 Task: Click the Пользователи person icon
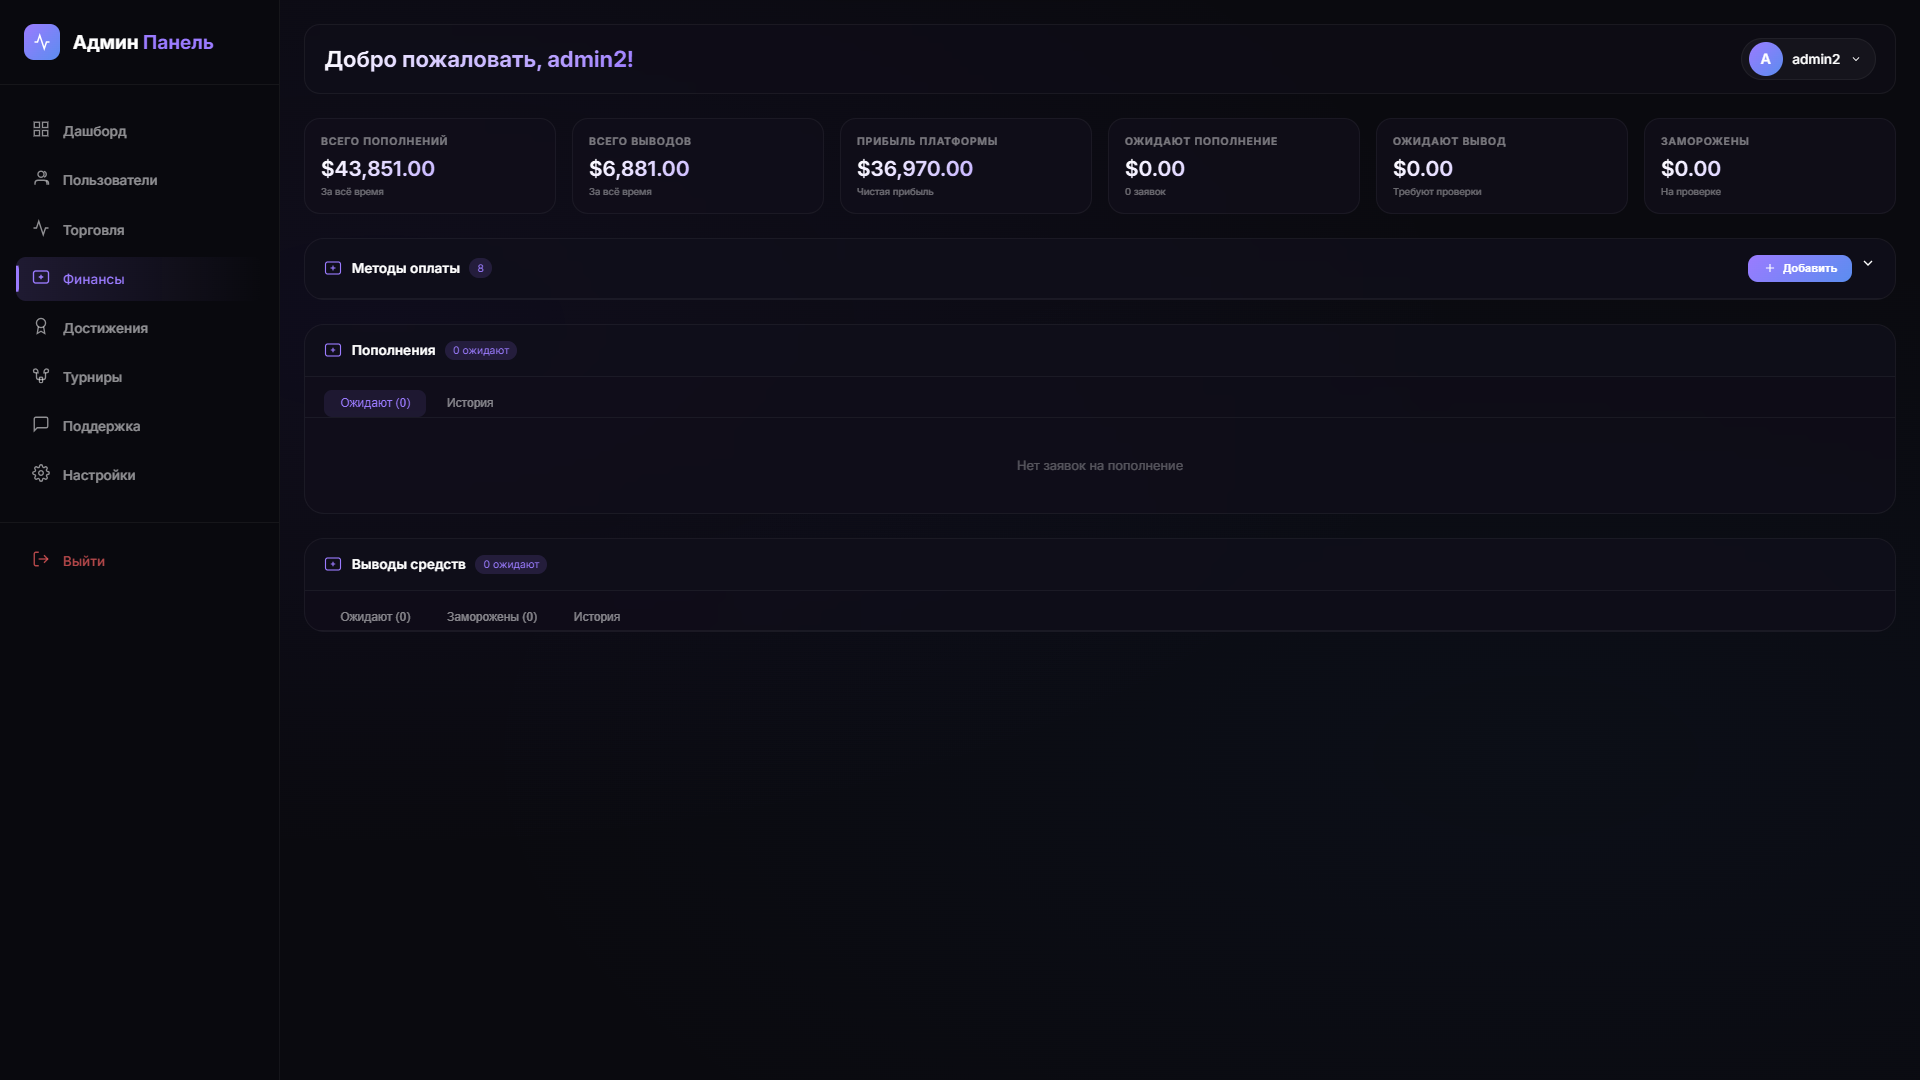41,179
